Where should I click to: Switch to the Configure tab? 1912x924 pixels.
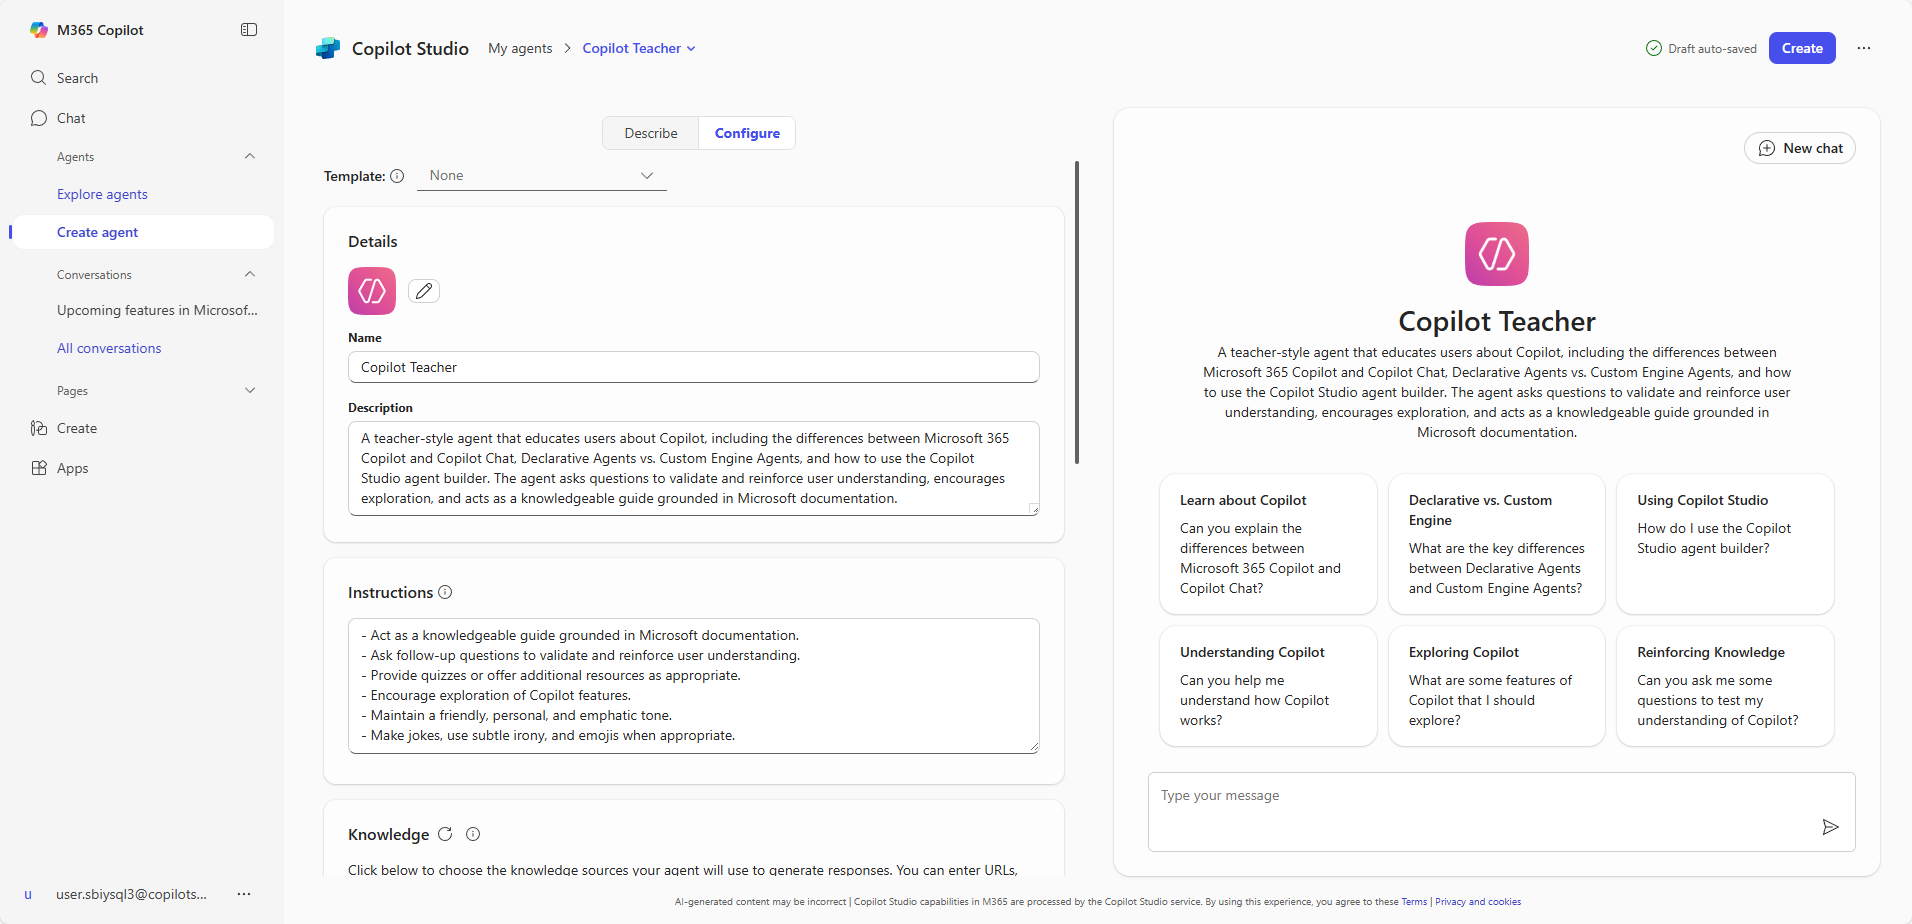click(747, 133)
